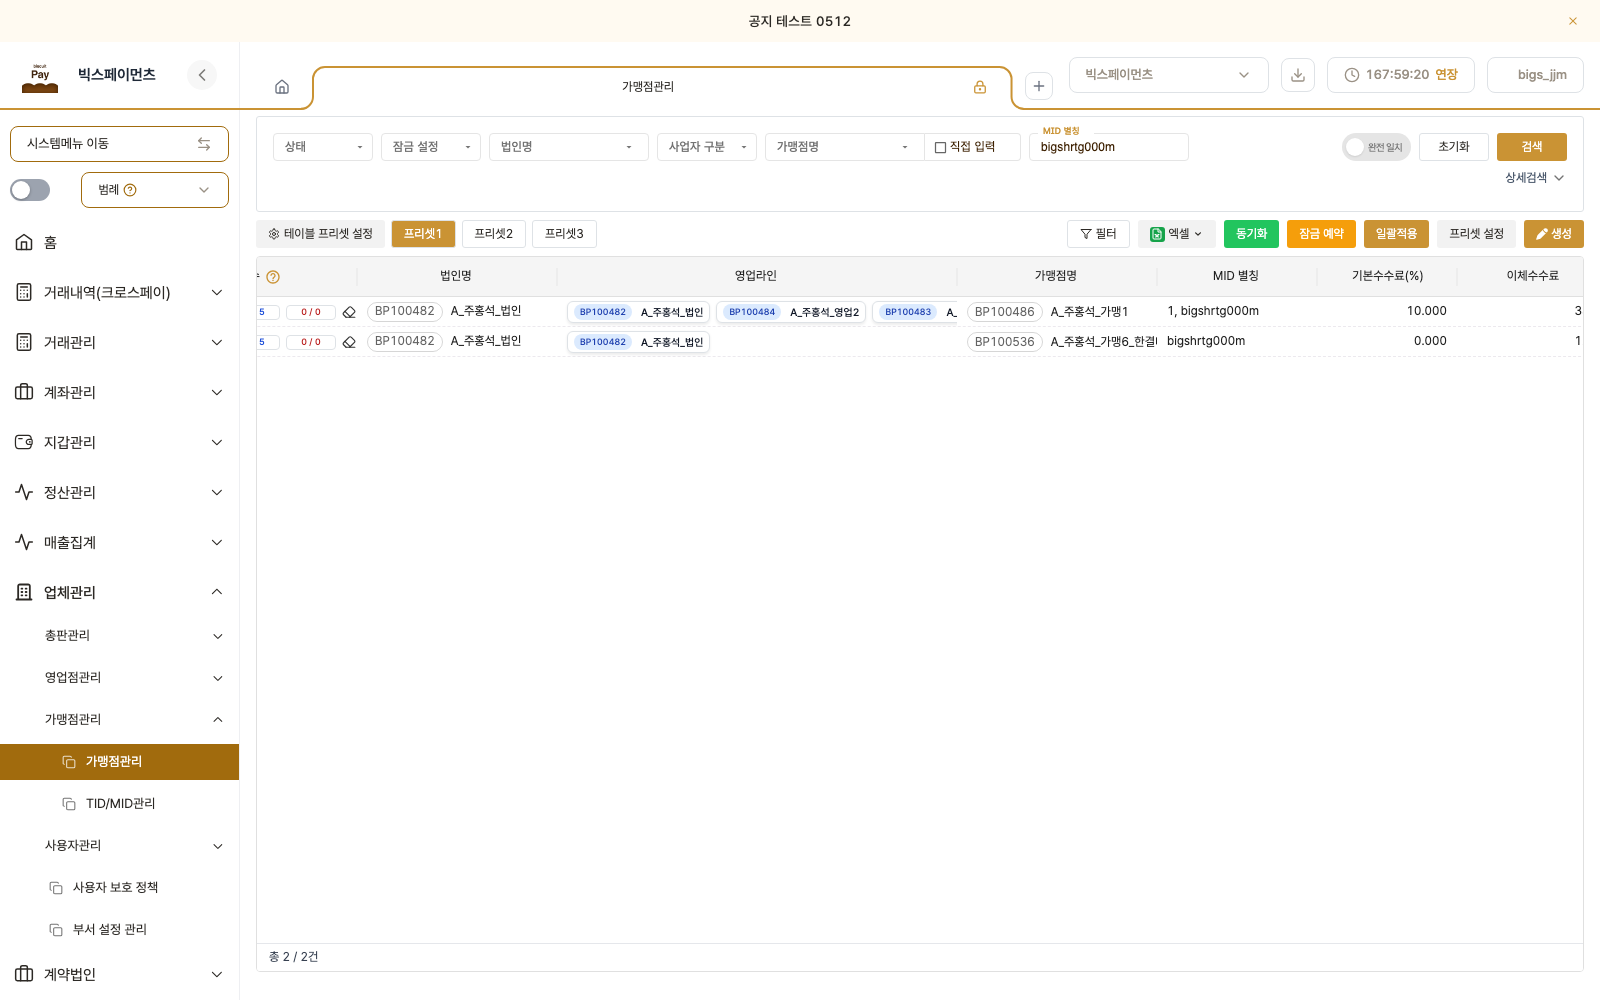
Task: Click the 검색 button
Action: click(x=1532, y=147)
